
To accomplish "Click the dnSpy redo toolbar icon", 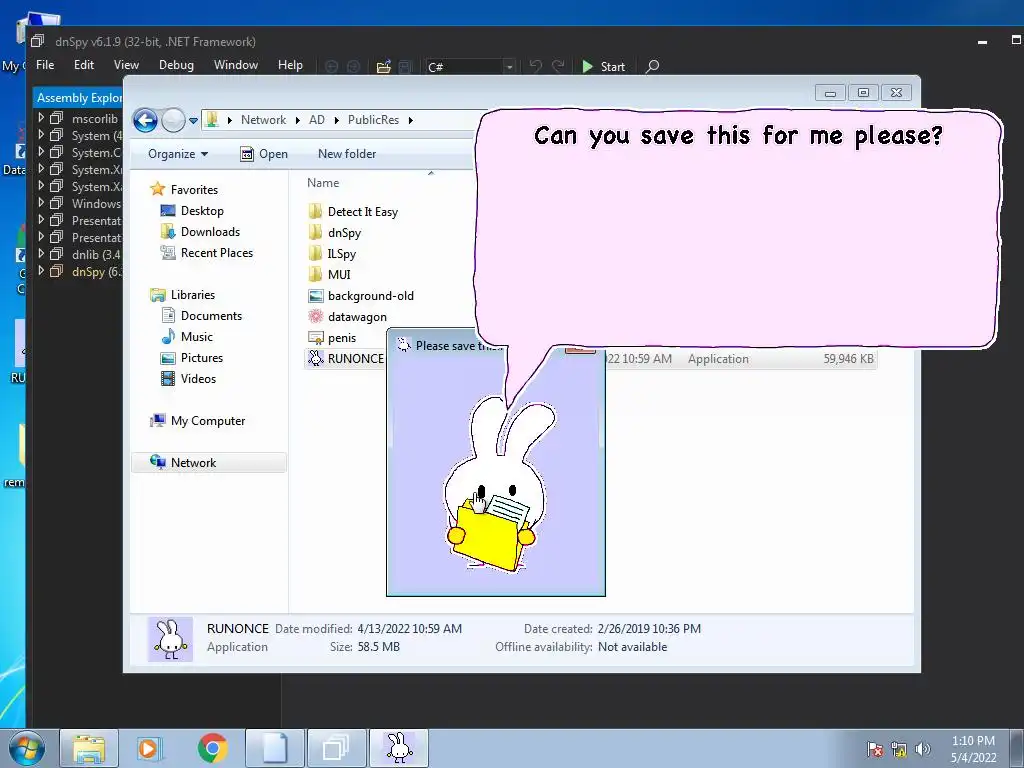I will point(558,67).
